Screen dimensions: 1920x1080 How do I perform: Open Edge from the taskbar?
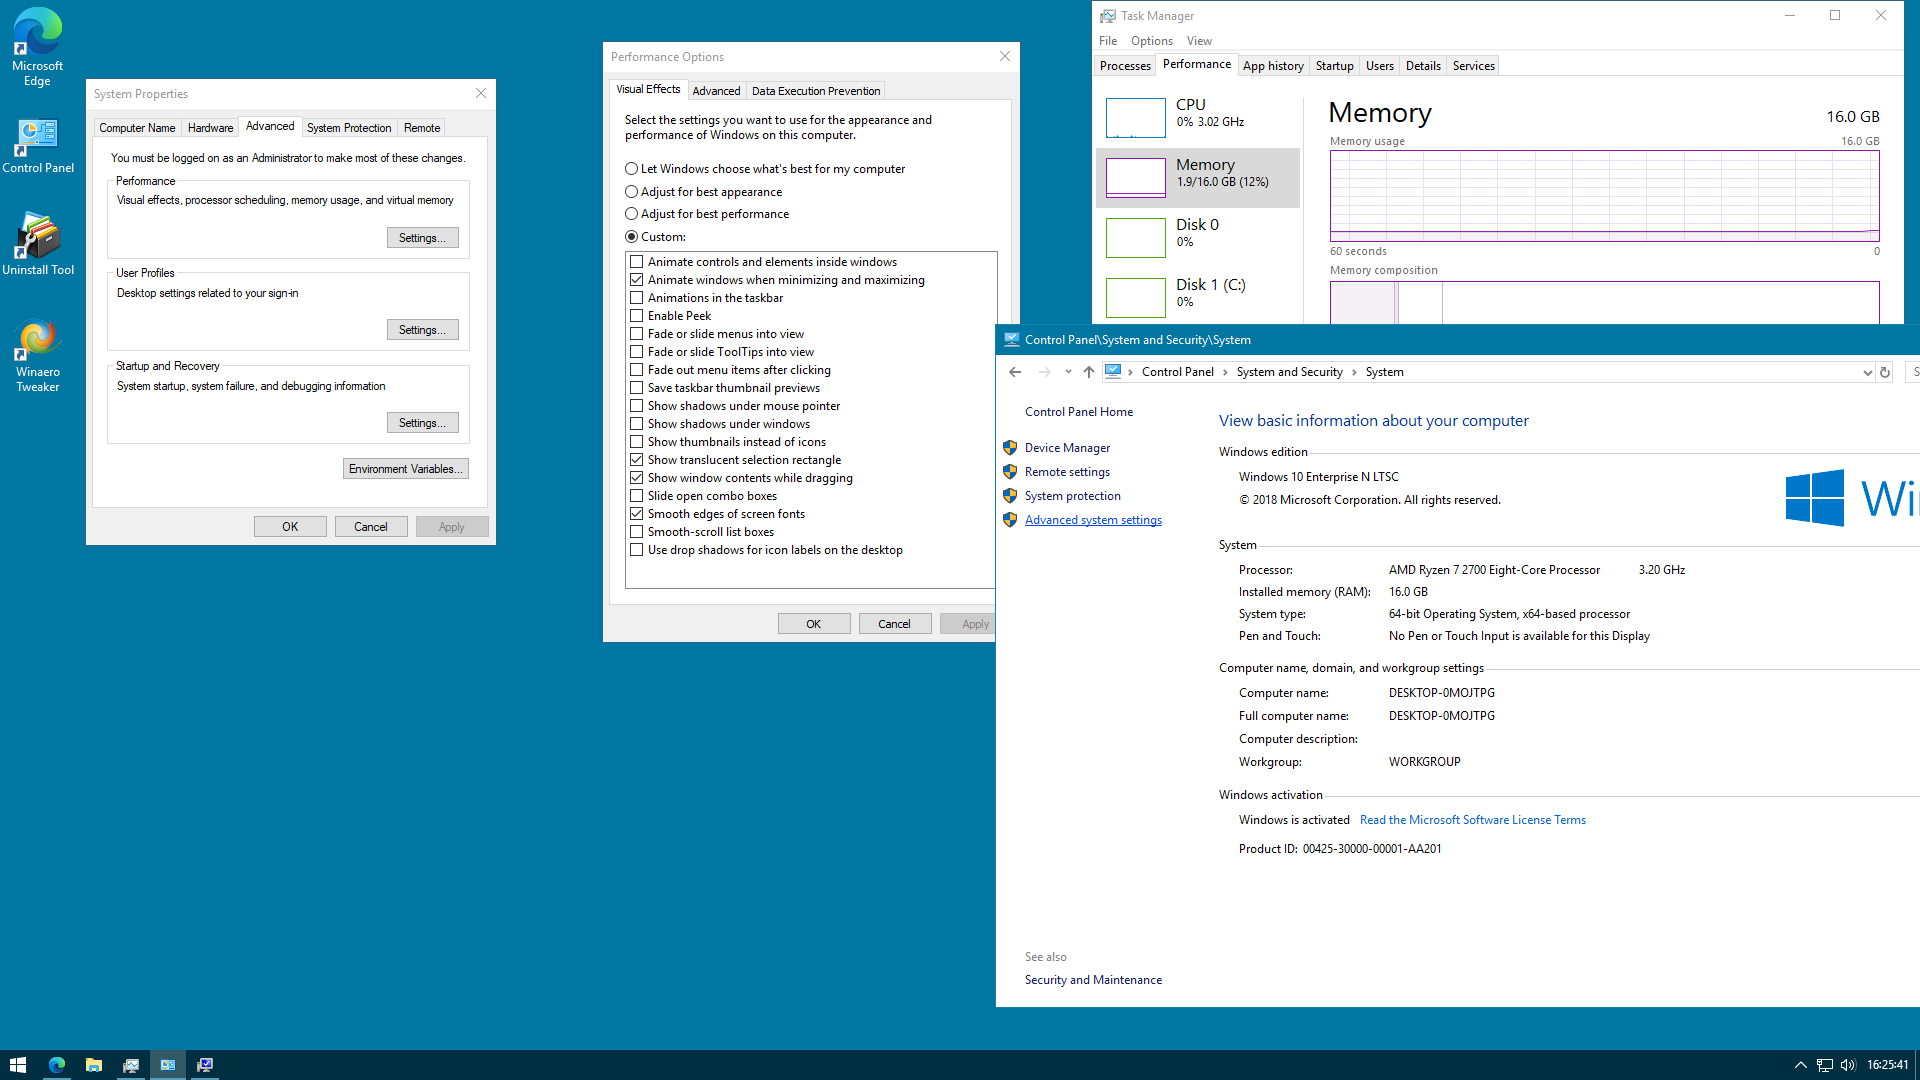point(56,1065)
